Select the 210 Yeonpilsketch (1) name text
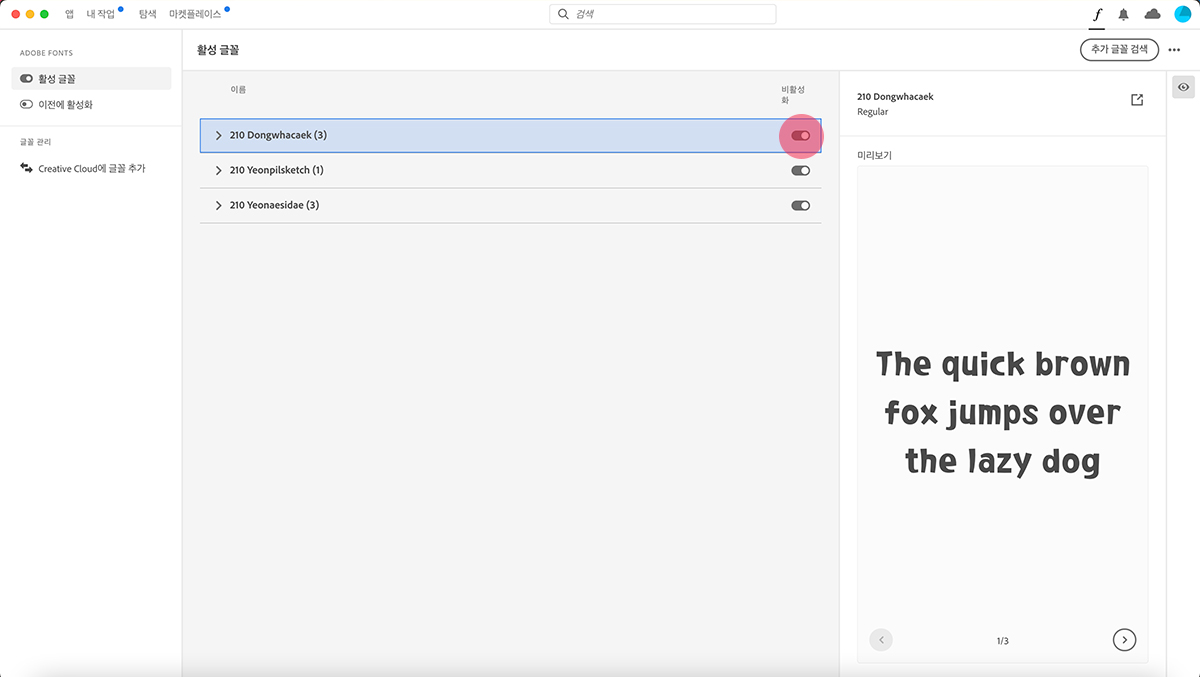 [276, 170]
